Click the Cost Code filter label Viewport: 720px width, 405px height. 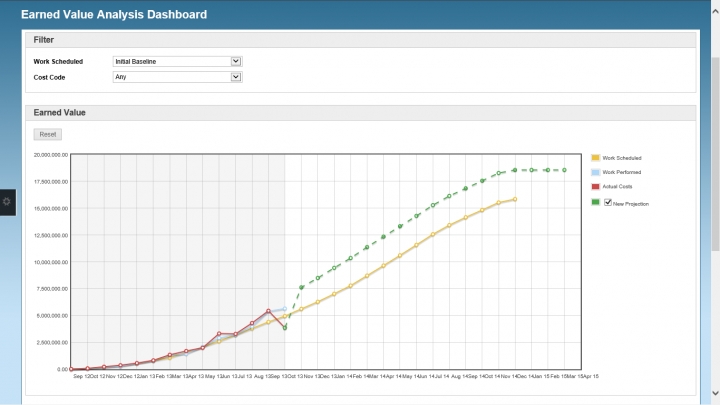49,78
